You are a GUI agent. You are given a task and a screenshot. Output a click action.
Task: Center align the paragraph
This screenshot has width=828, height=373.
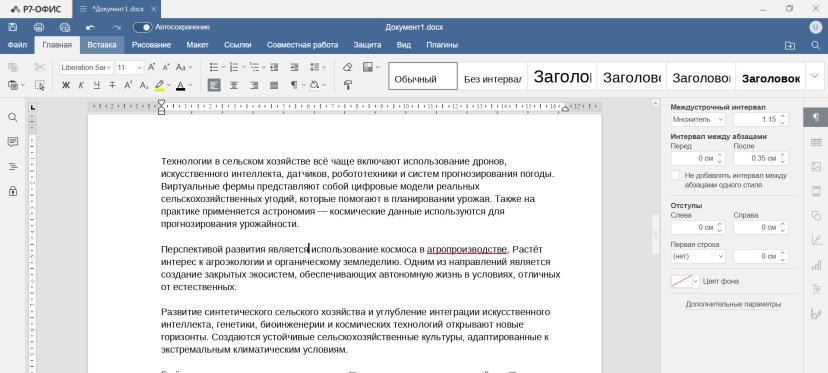click(x=234, y=85)
